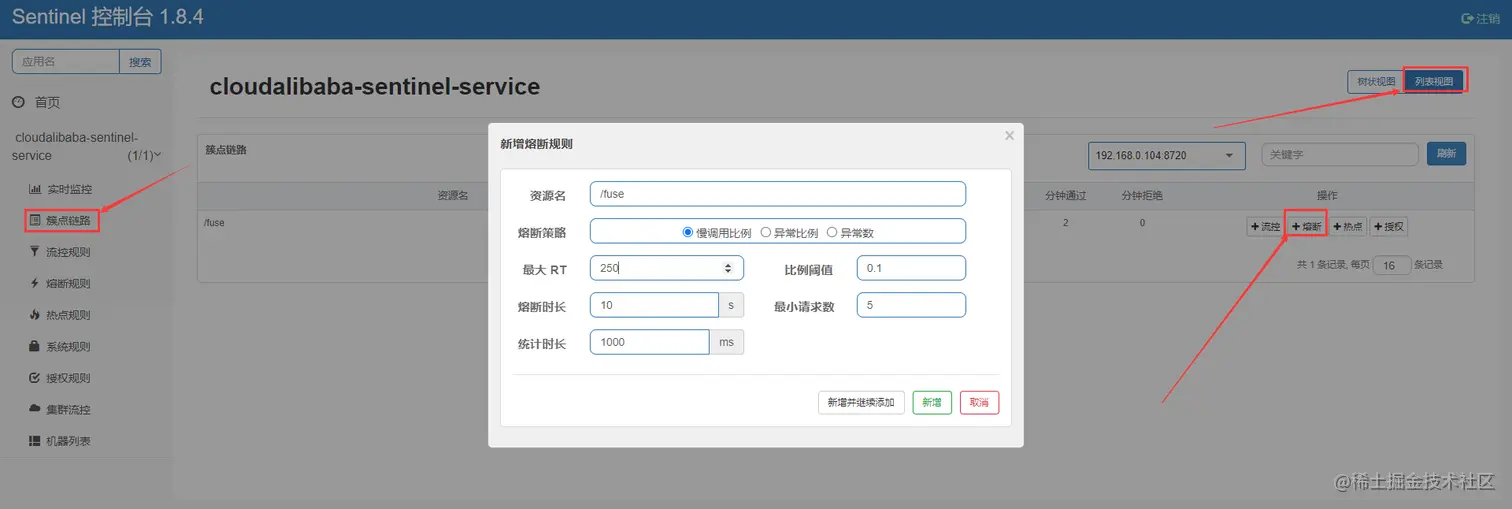Click the 热点 button for /fuse
Viewport: 1512px width, 509px height.
(x=1348, y=227)
